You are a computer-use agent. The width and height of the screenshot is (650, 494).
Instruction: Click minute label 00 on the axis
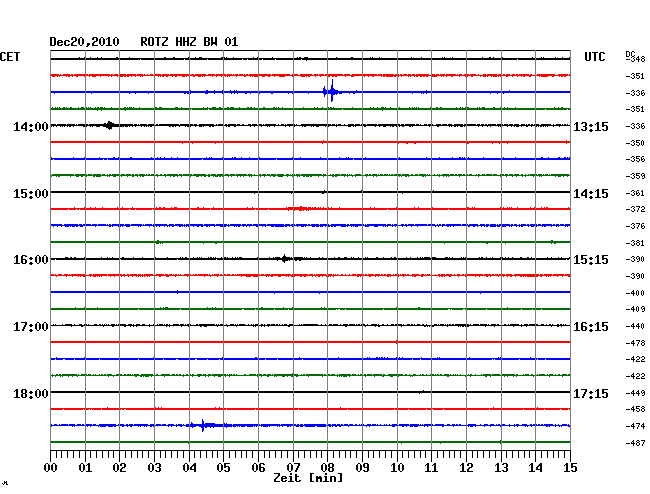pos(51,468)
